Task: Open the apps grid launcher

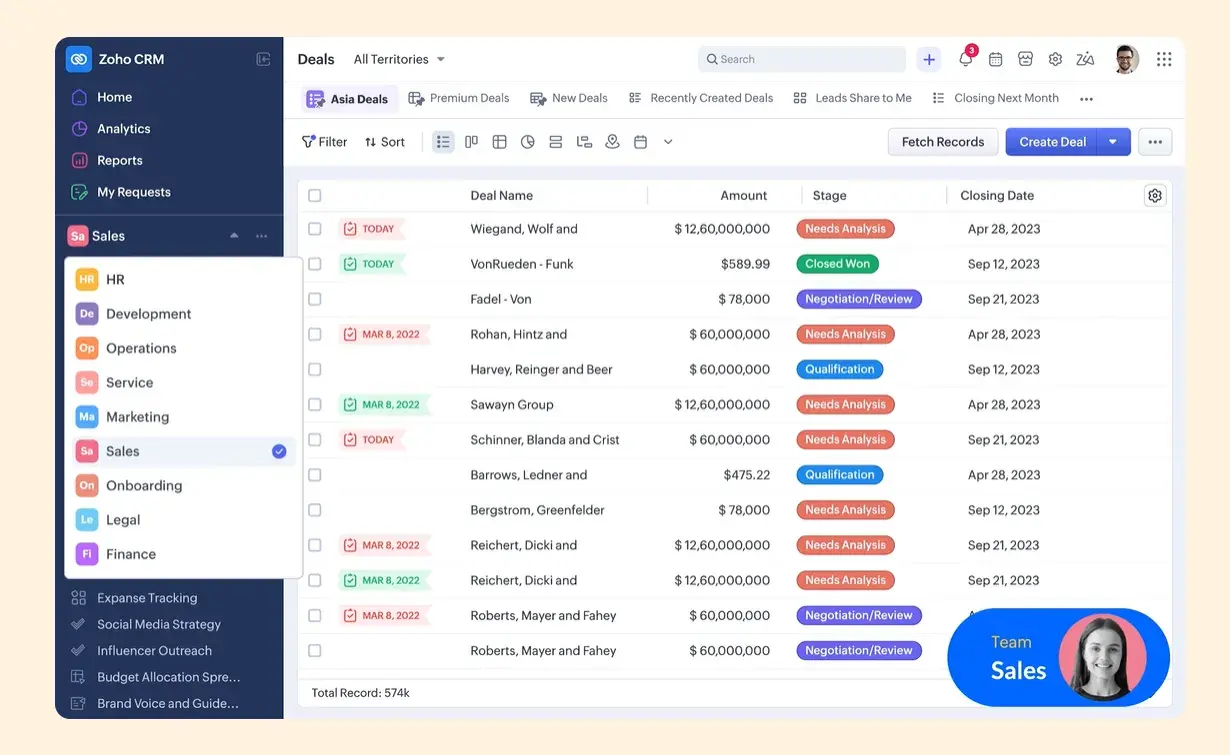Action: tap(1164, 59)
